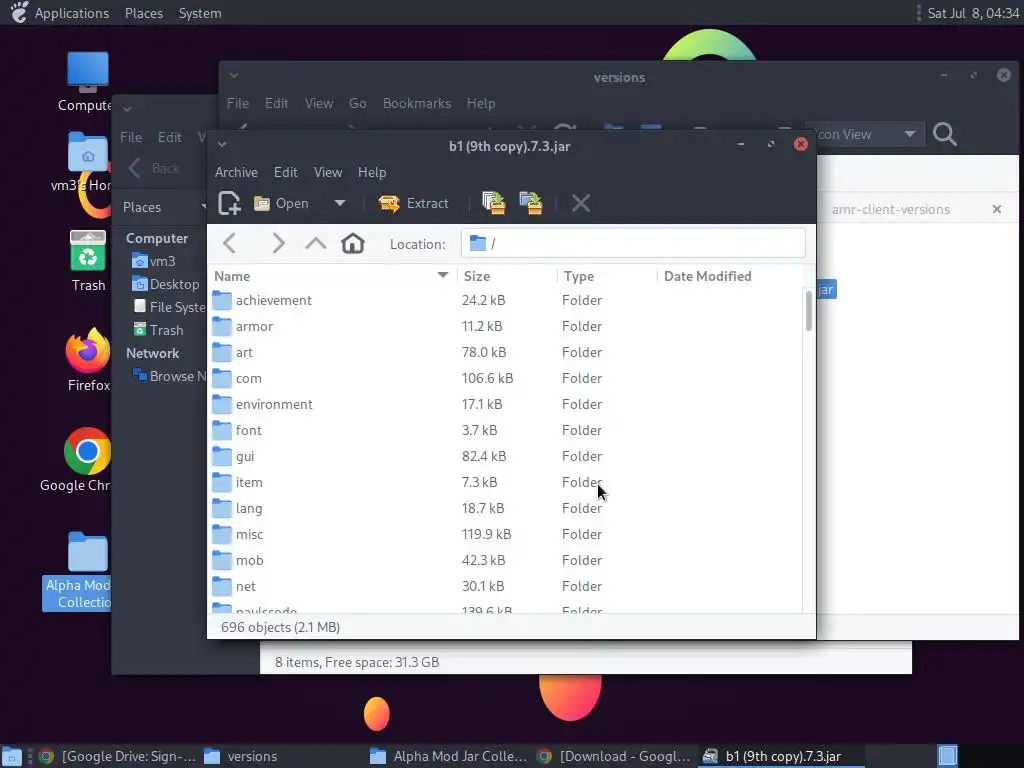Viewport: 1024px width, 768px height.
Task: Open the System menu in top panel
Action: click(200, 13)
